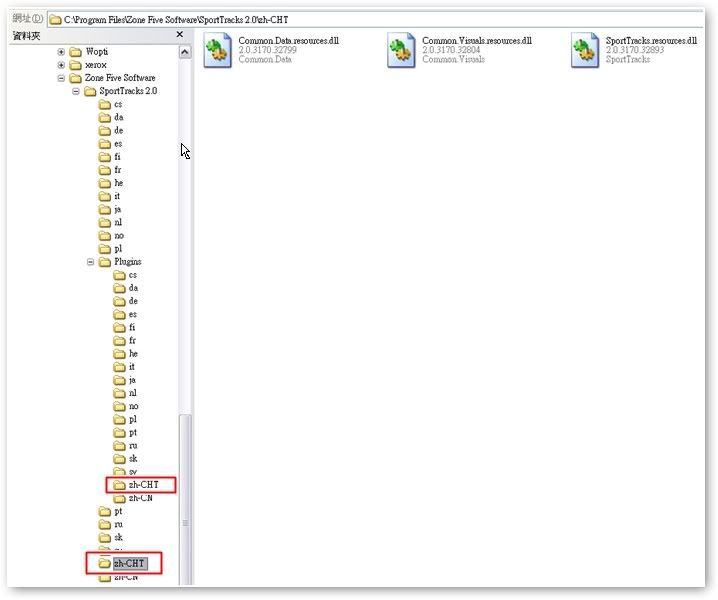Screen dimensions: 718x600
Task: Select pt folder directly under SportTracks 2.0
Action: tap(110, 512)
